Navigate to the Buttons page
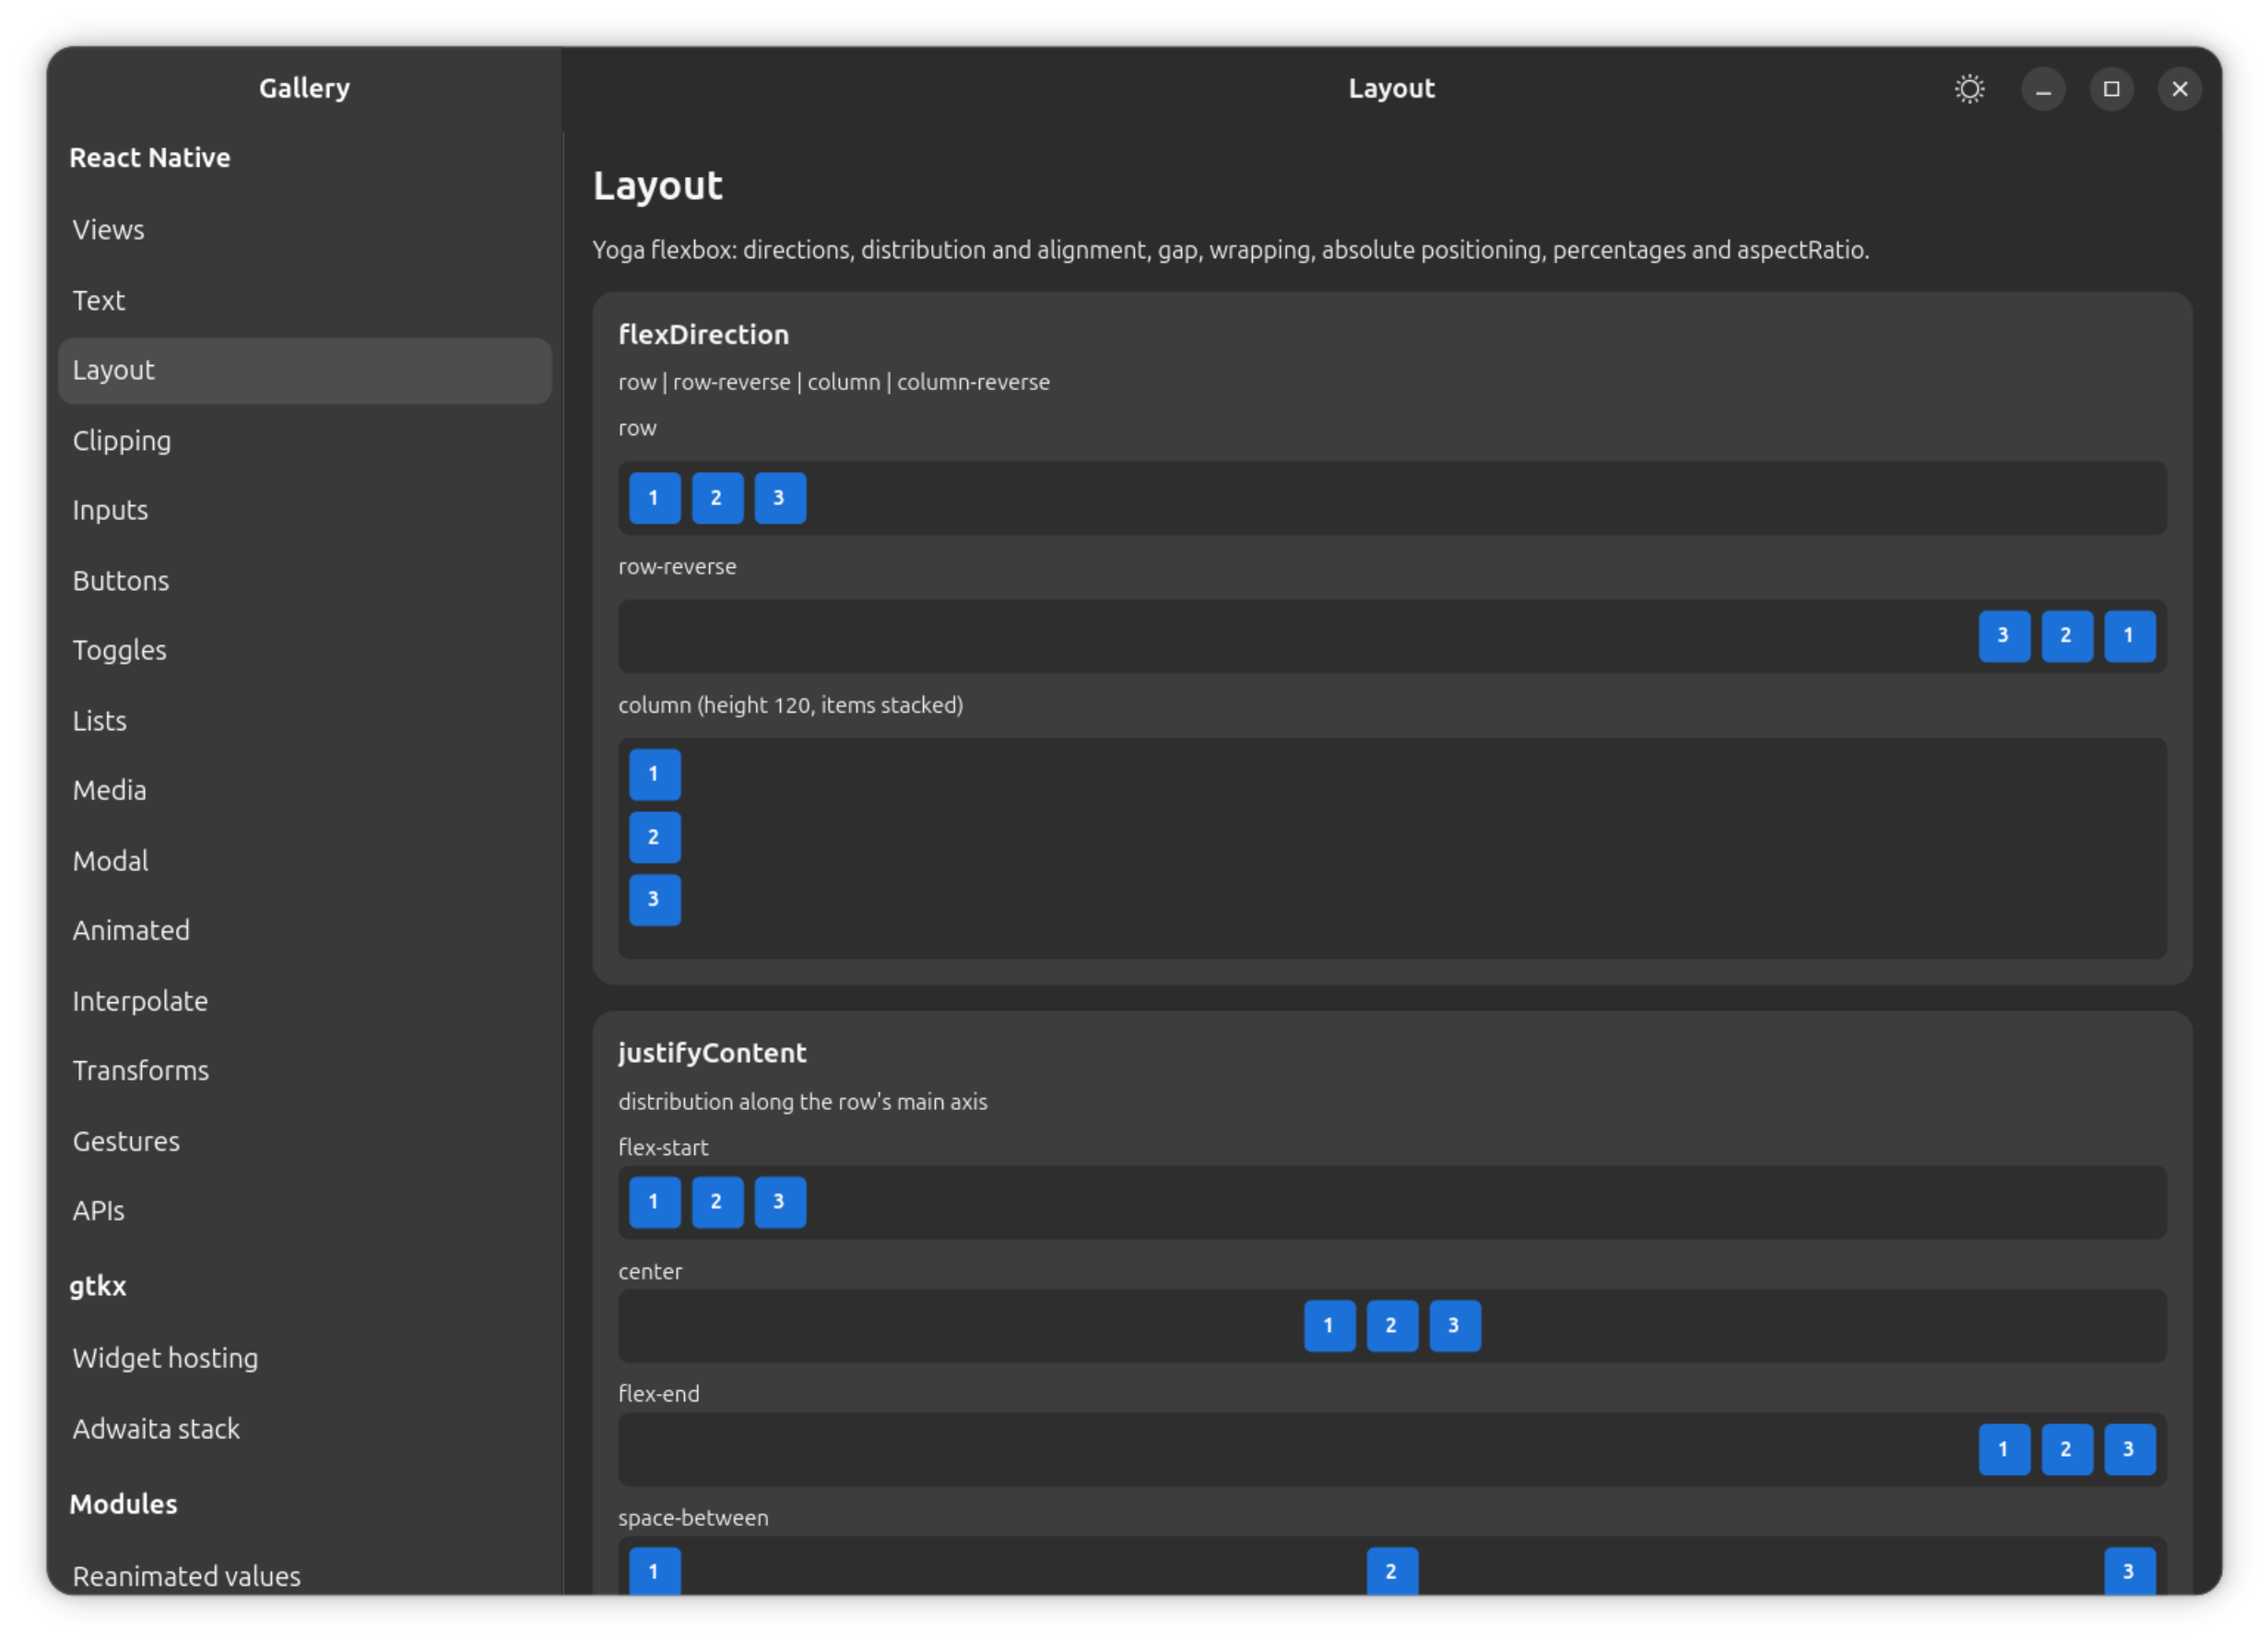This screenshot has width=2268, height=1641. [305, 580]
